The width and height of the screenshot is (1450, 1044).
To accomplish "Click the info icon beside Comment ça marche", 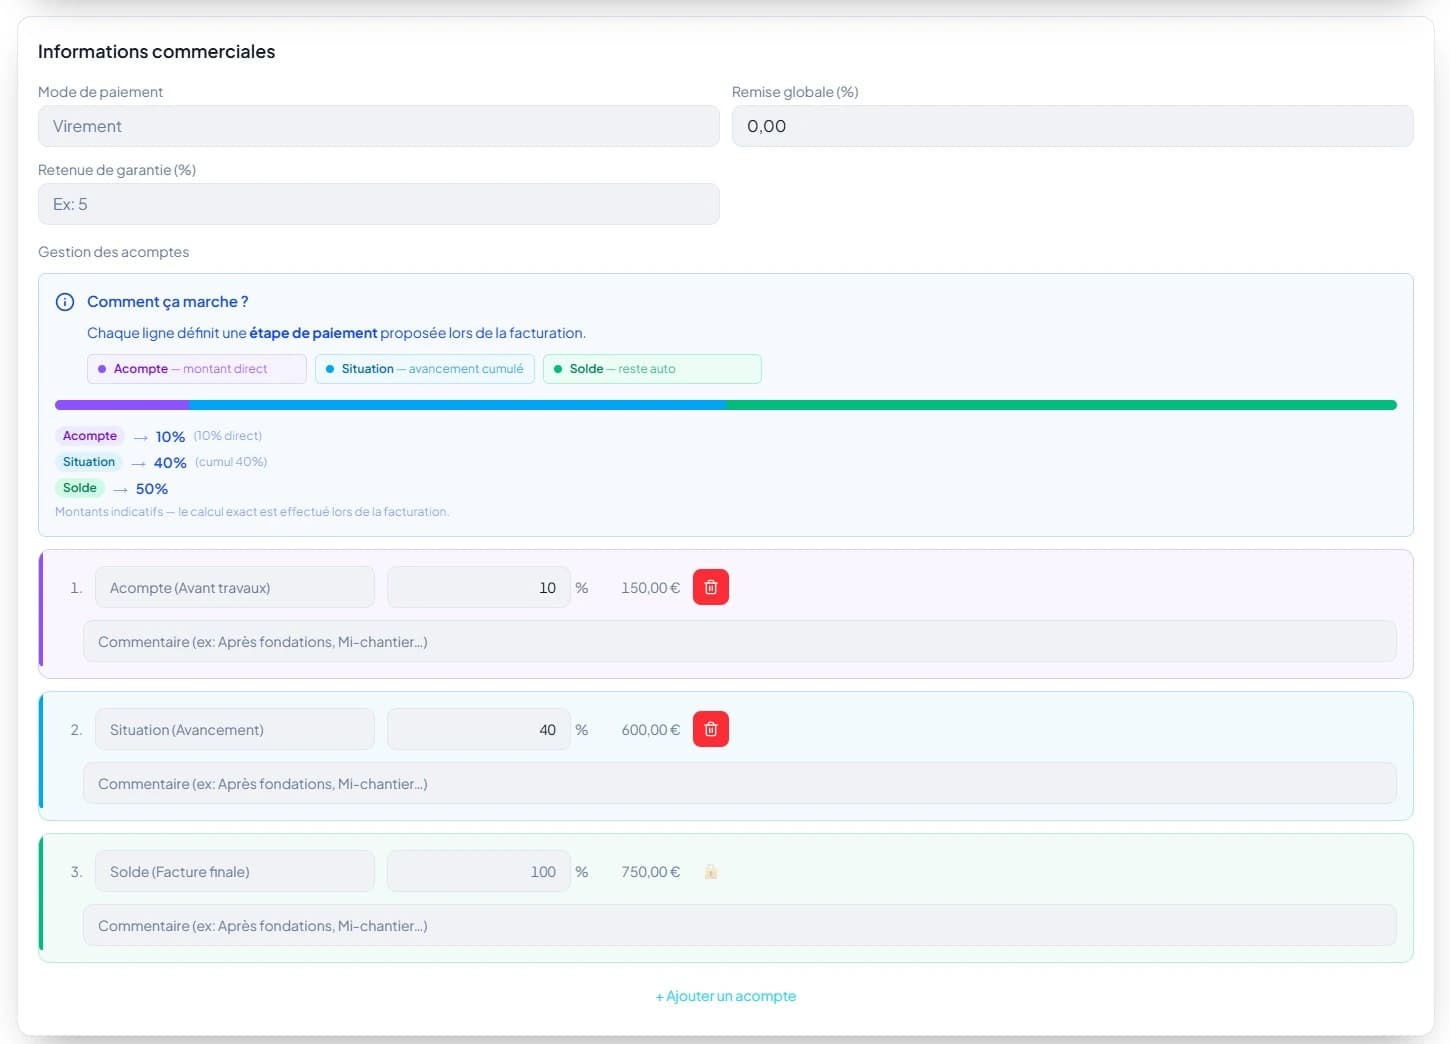I will point(65,302).
